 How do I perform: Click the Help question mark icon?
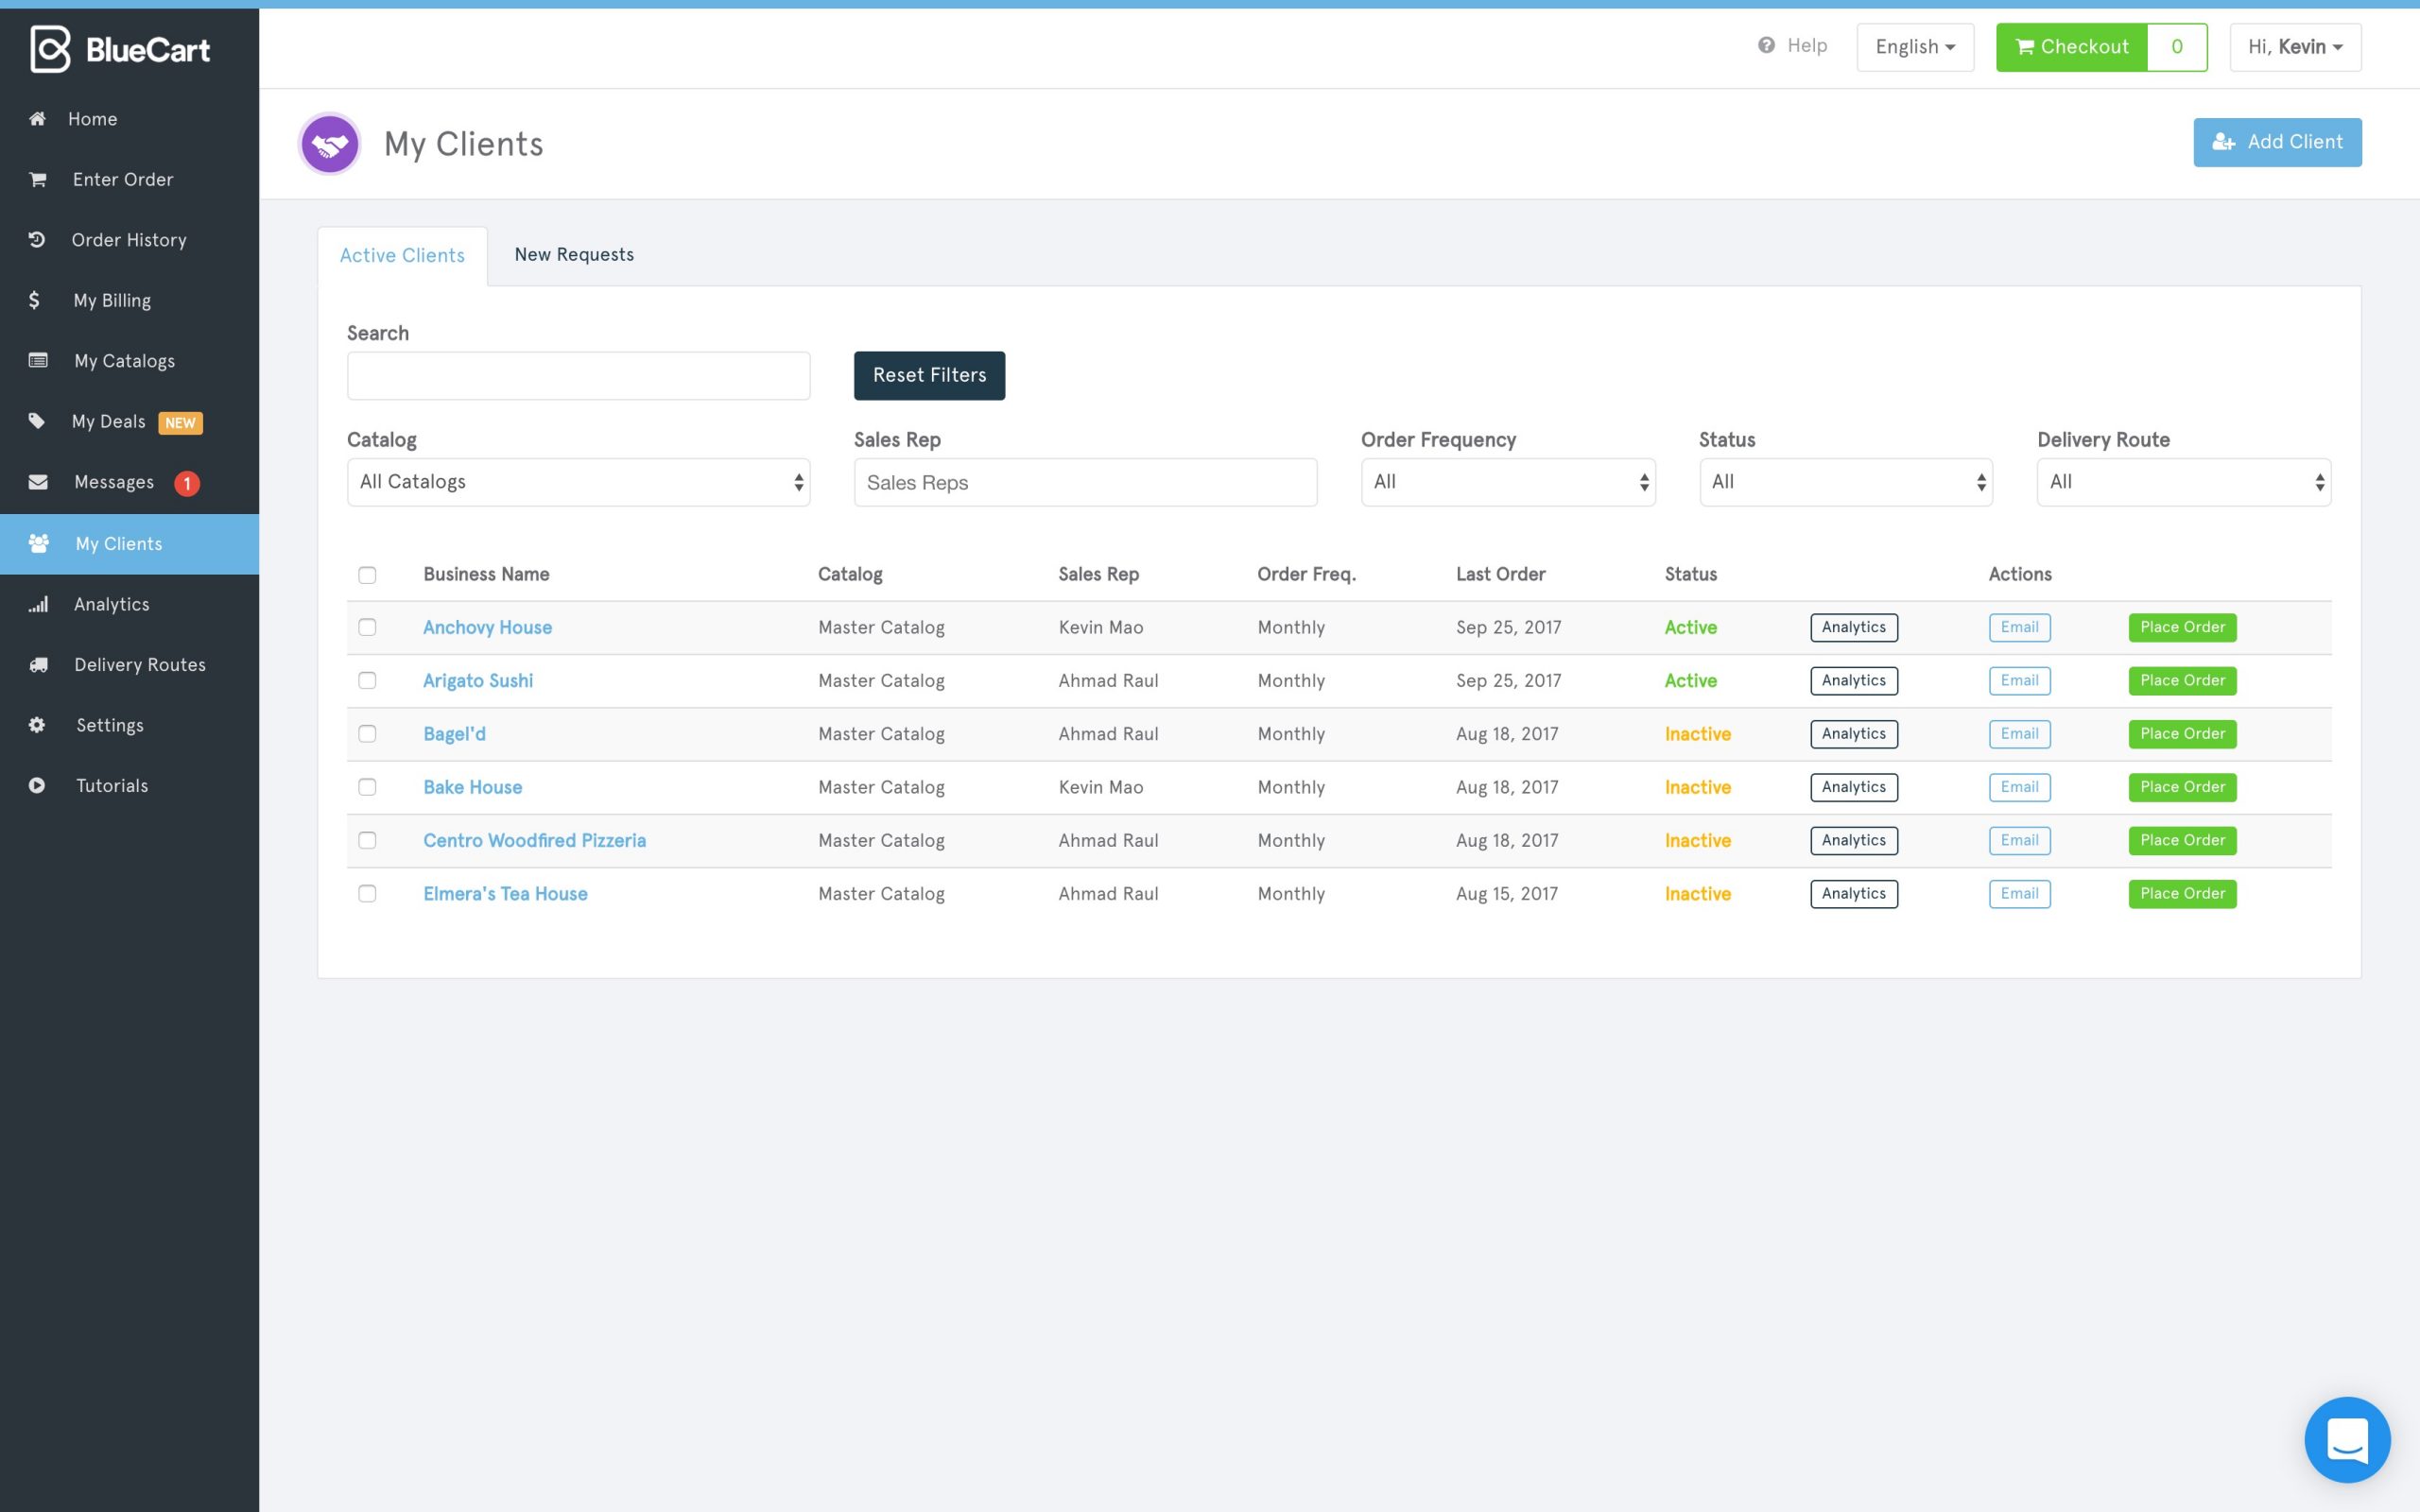(1766, 46)
